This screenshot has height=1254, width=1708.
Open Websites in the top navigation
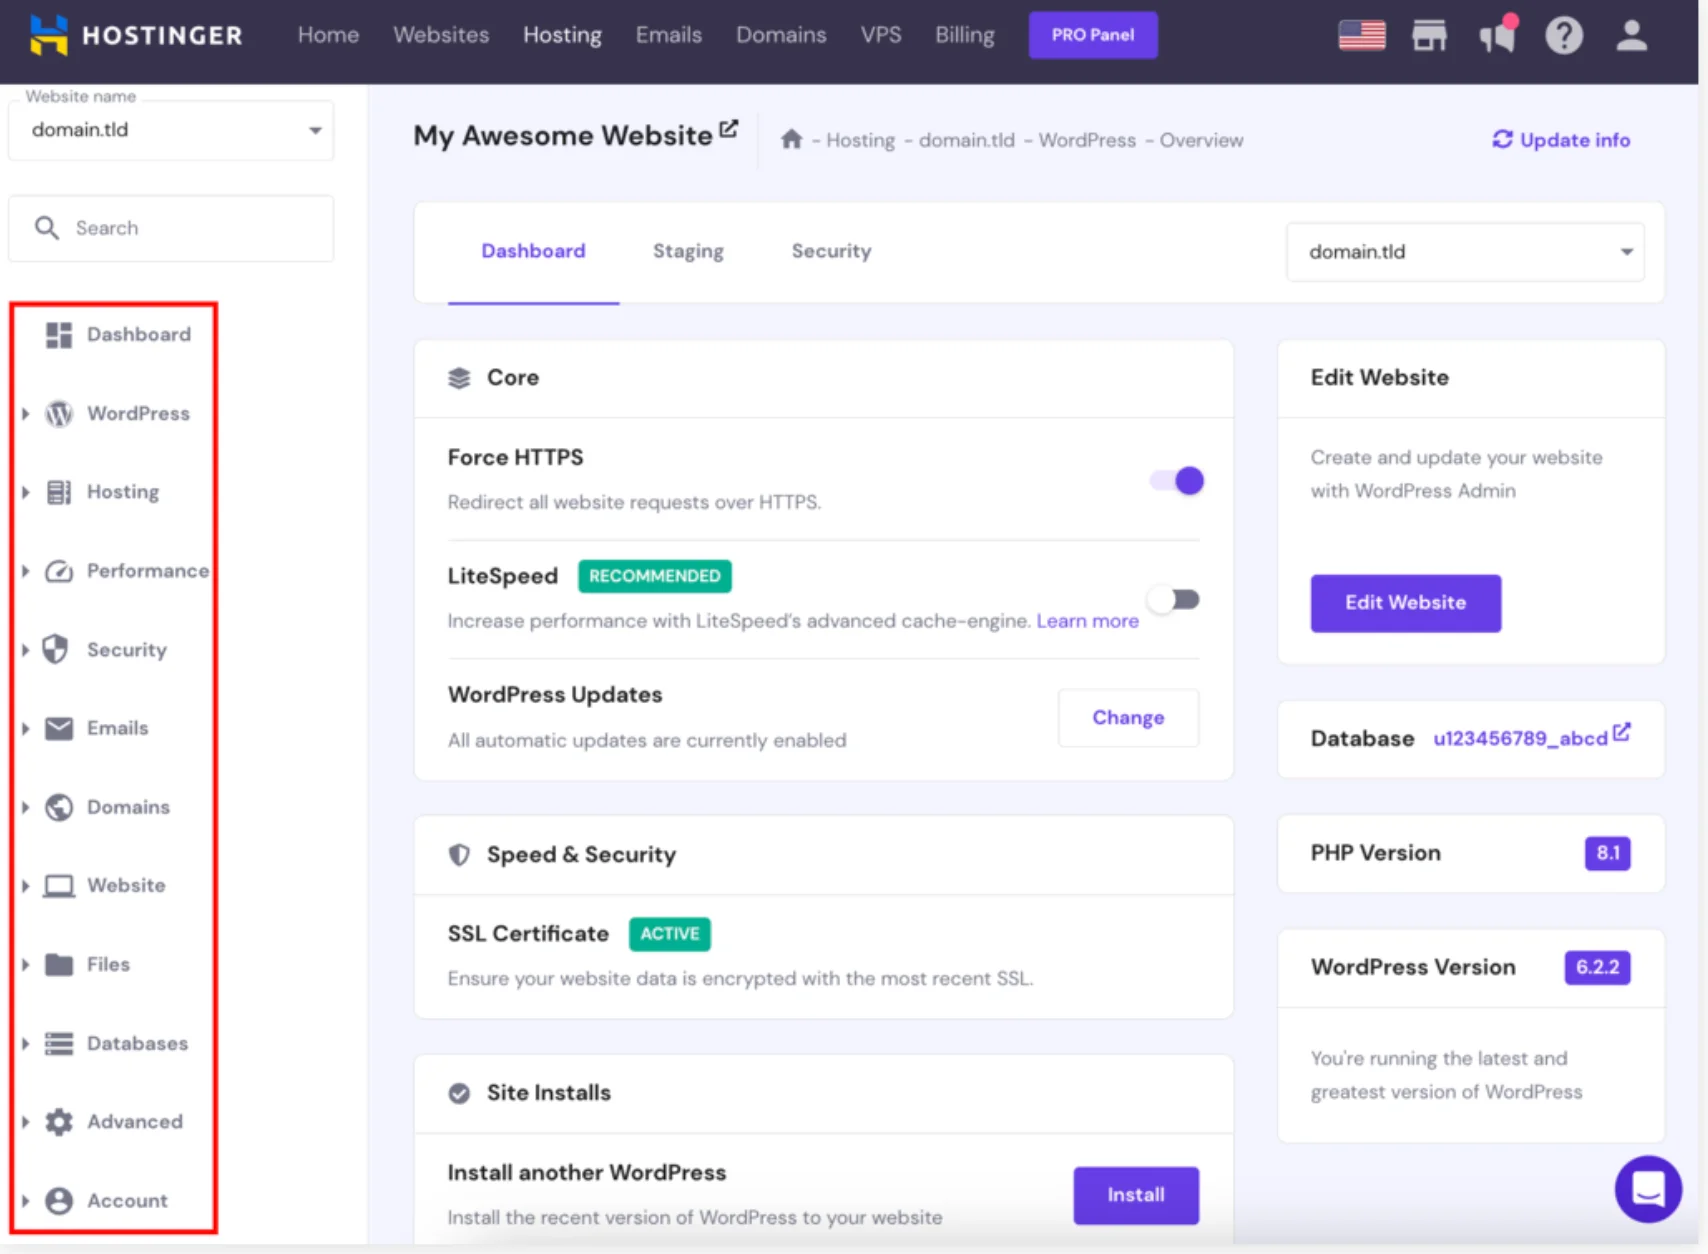coord(441,35)
